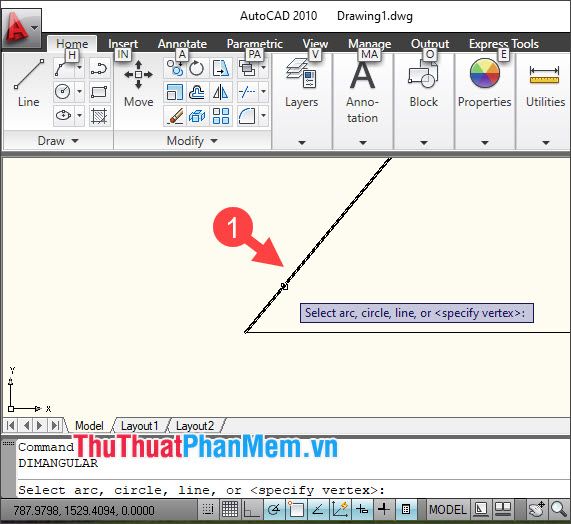Expand the Draw panel

pos(58,141)
